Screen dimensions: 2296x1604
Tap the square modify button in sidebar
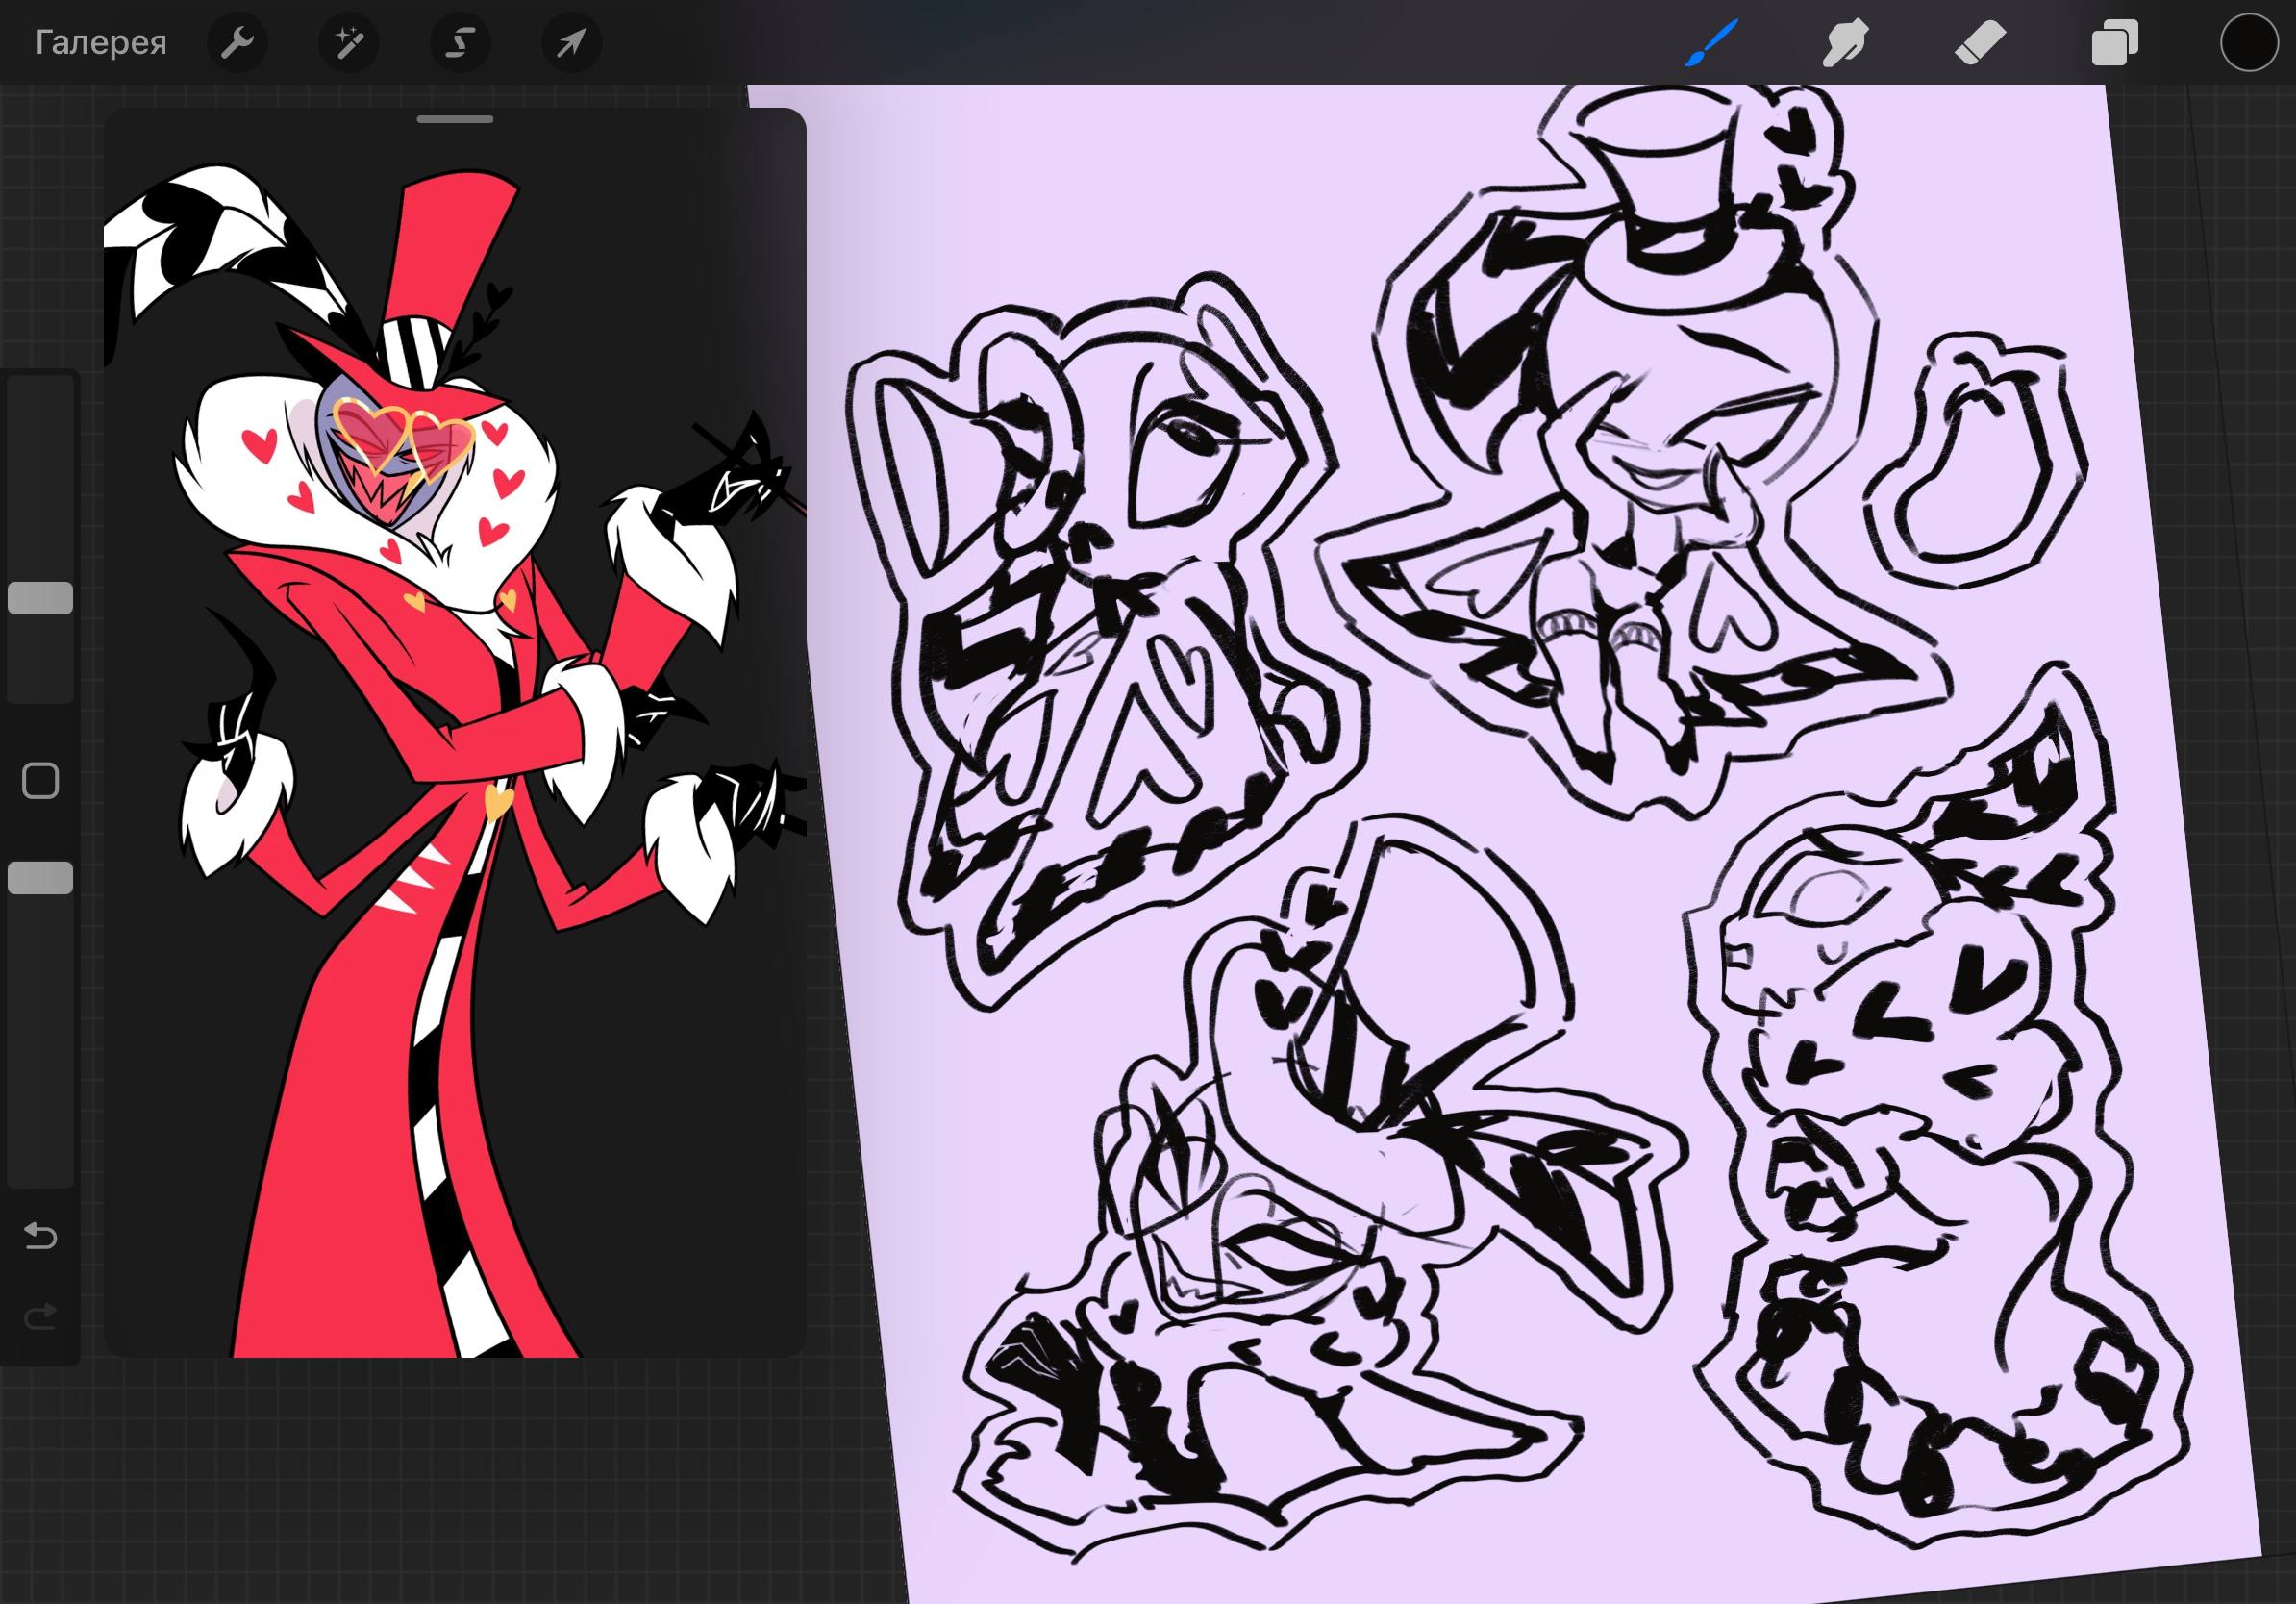pos(40,781)
